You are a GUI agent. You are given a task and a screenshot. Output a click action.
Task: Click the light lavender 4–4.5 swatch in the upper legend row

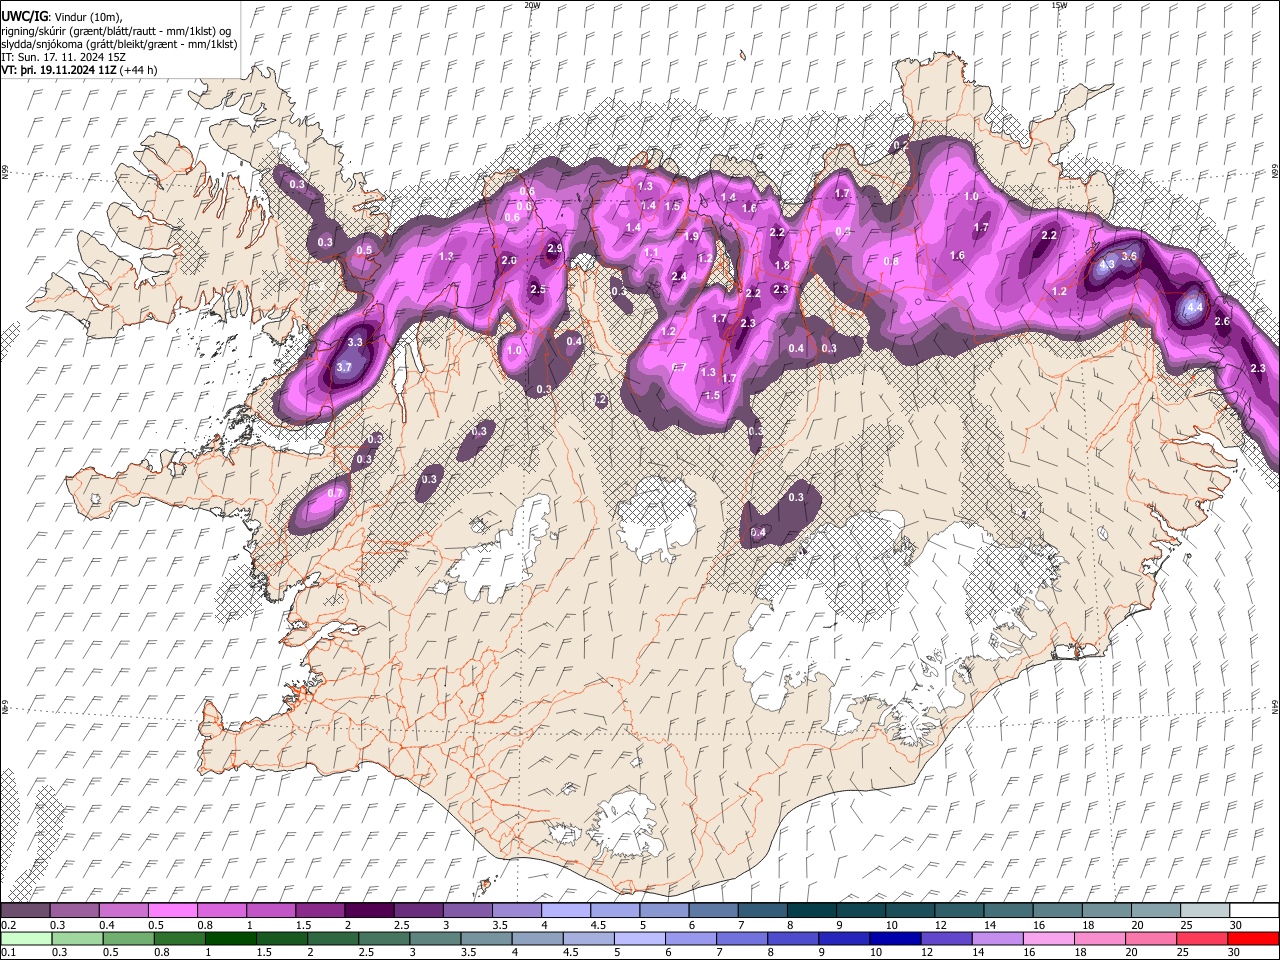[566, 911]
